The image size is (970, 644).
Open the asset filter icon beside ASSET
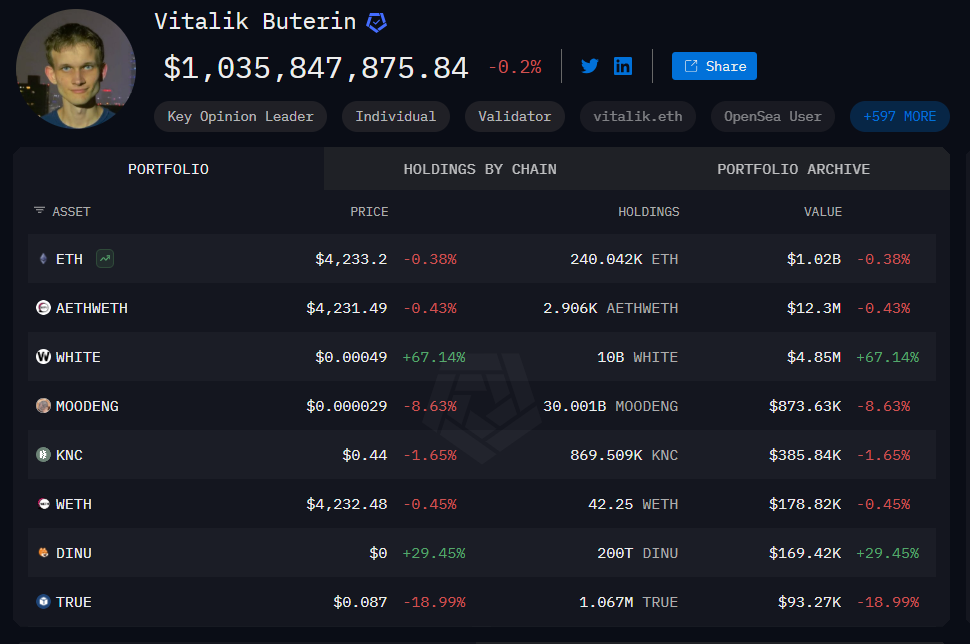(x=39, y=211)
